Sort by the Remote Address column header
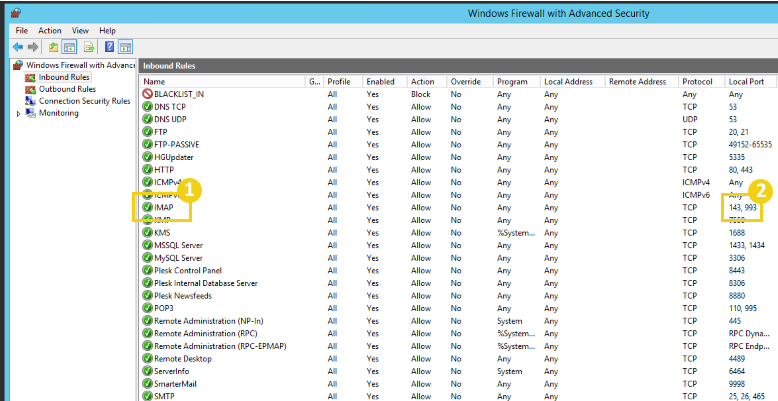778x401 pixels. 642,81
